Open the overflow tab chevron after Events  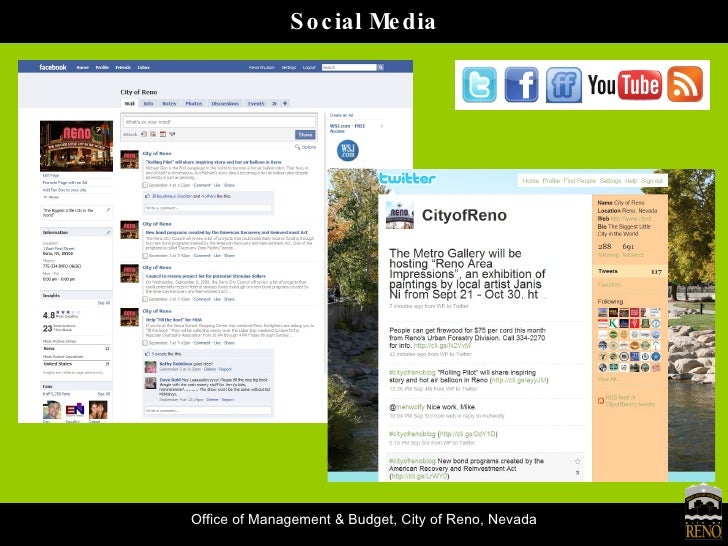tap(274, 104)
